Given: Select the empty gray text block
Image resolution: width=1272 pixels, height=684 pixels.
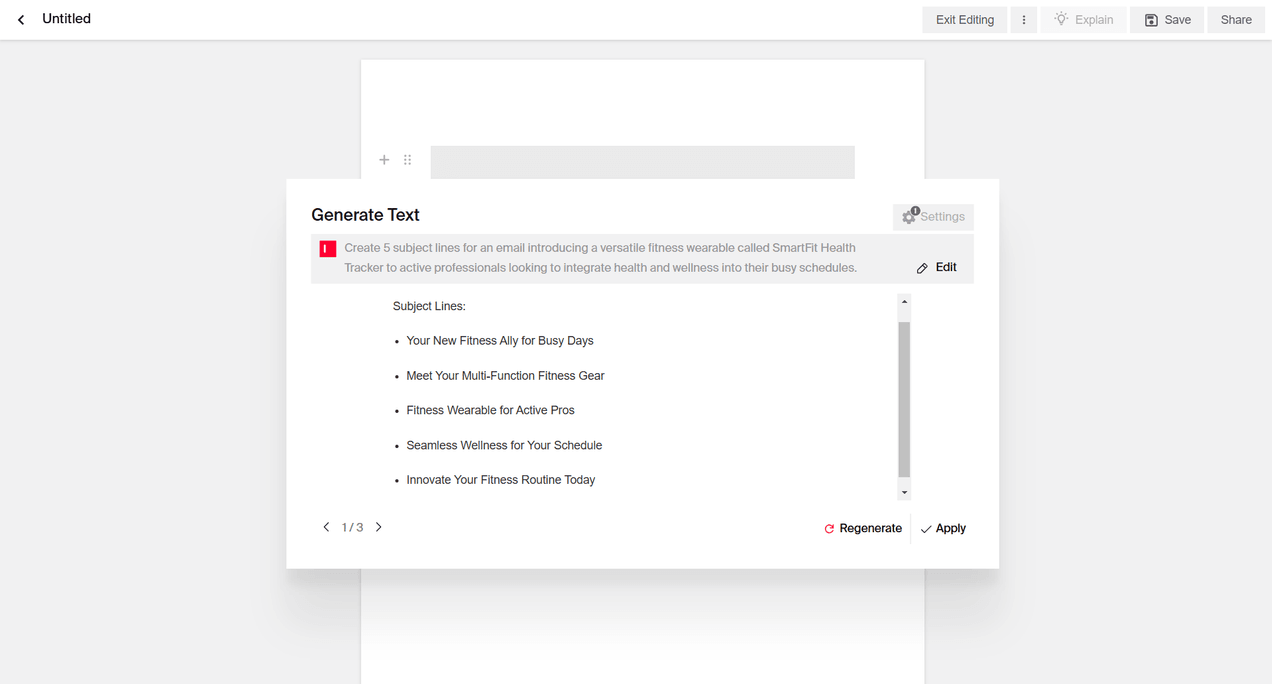Looking at the screenshot, I should tap(642, 161).
